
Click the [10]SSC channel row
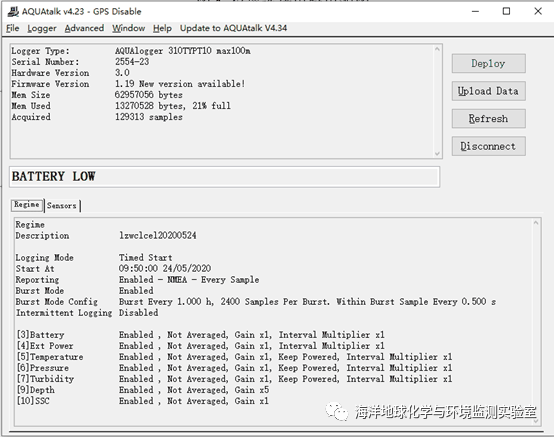[143, 401]
